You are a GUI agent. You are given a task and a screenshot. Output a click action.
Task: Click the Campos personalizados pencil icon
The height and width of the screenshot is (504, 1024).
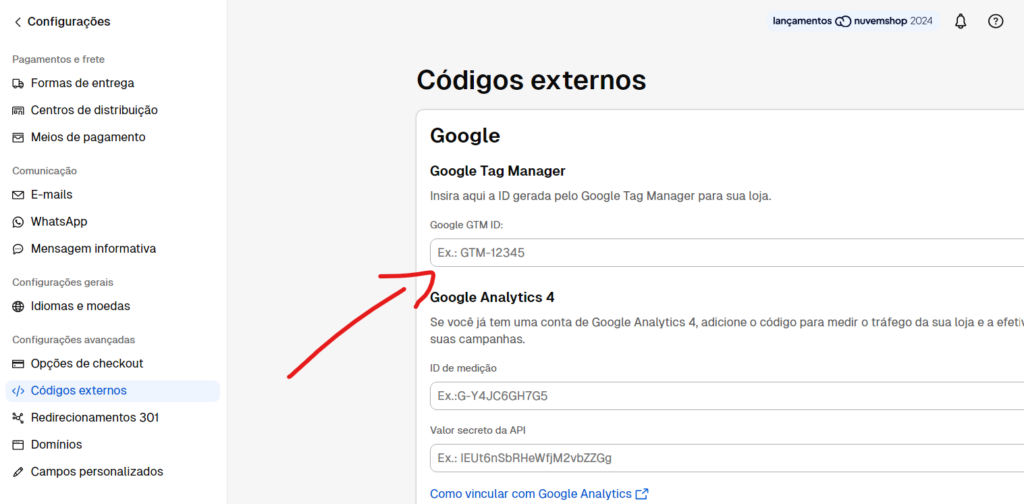pos(18,472)
